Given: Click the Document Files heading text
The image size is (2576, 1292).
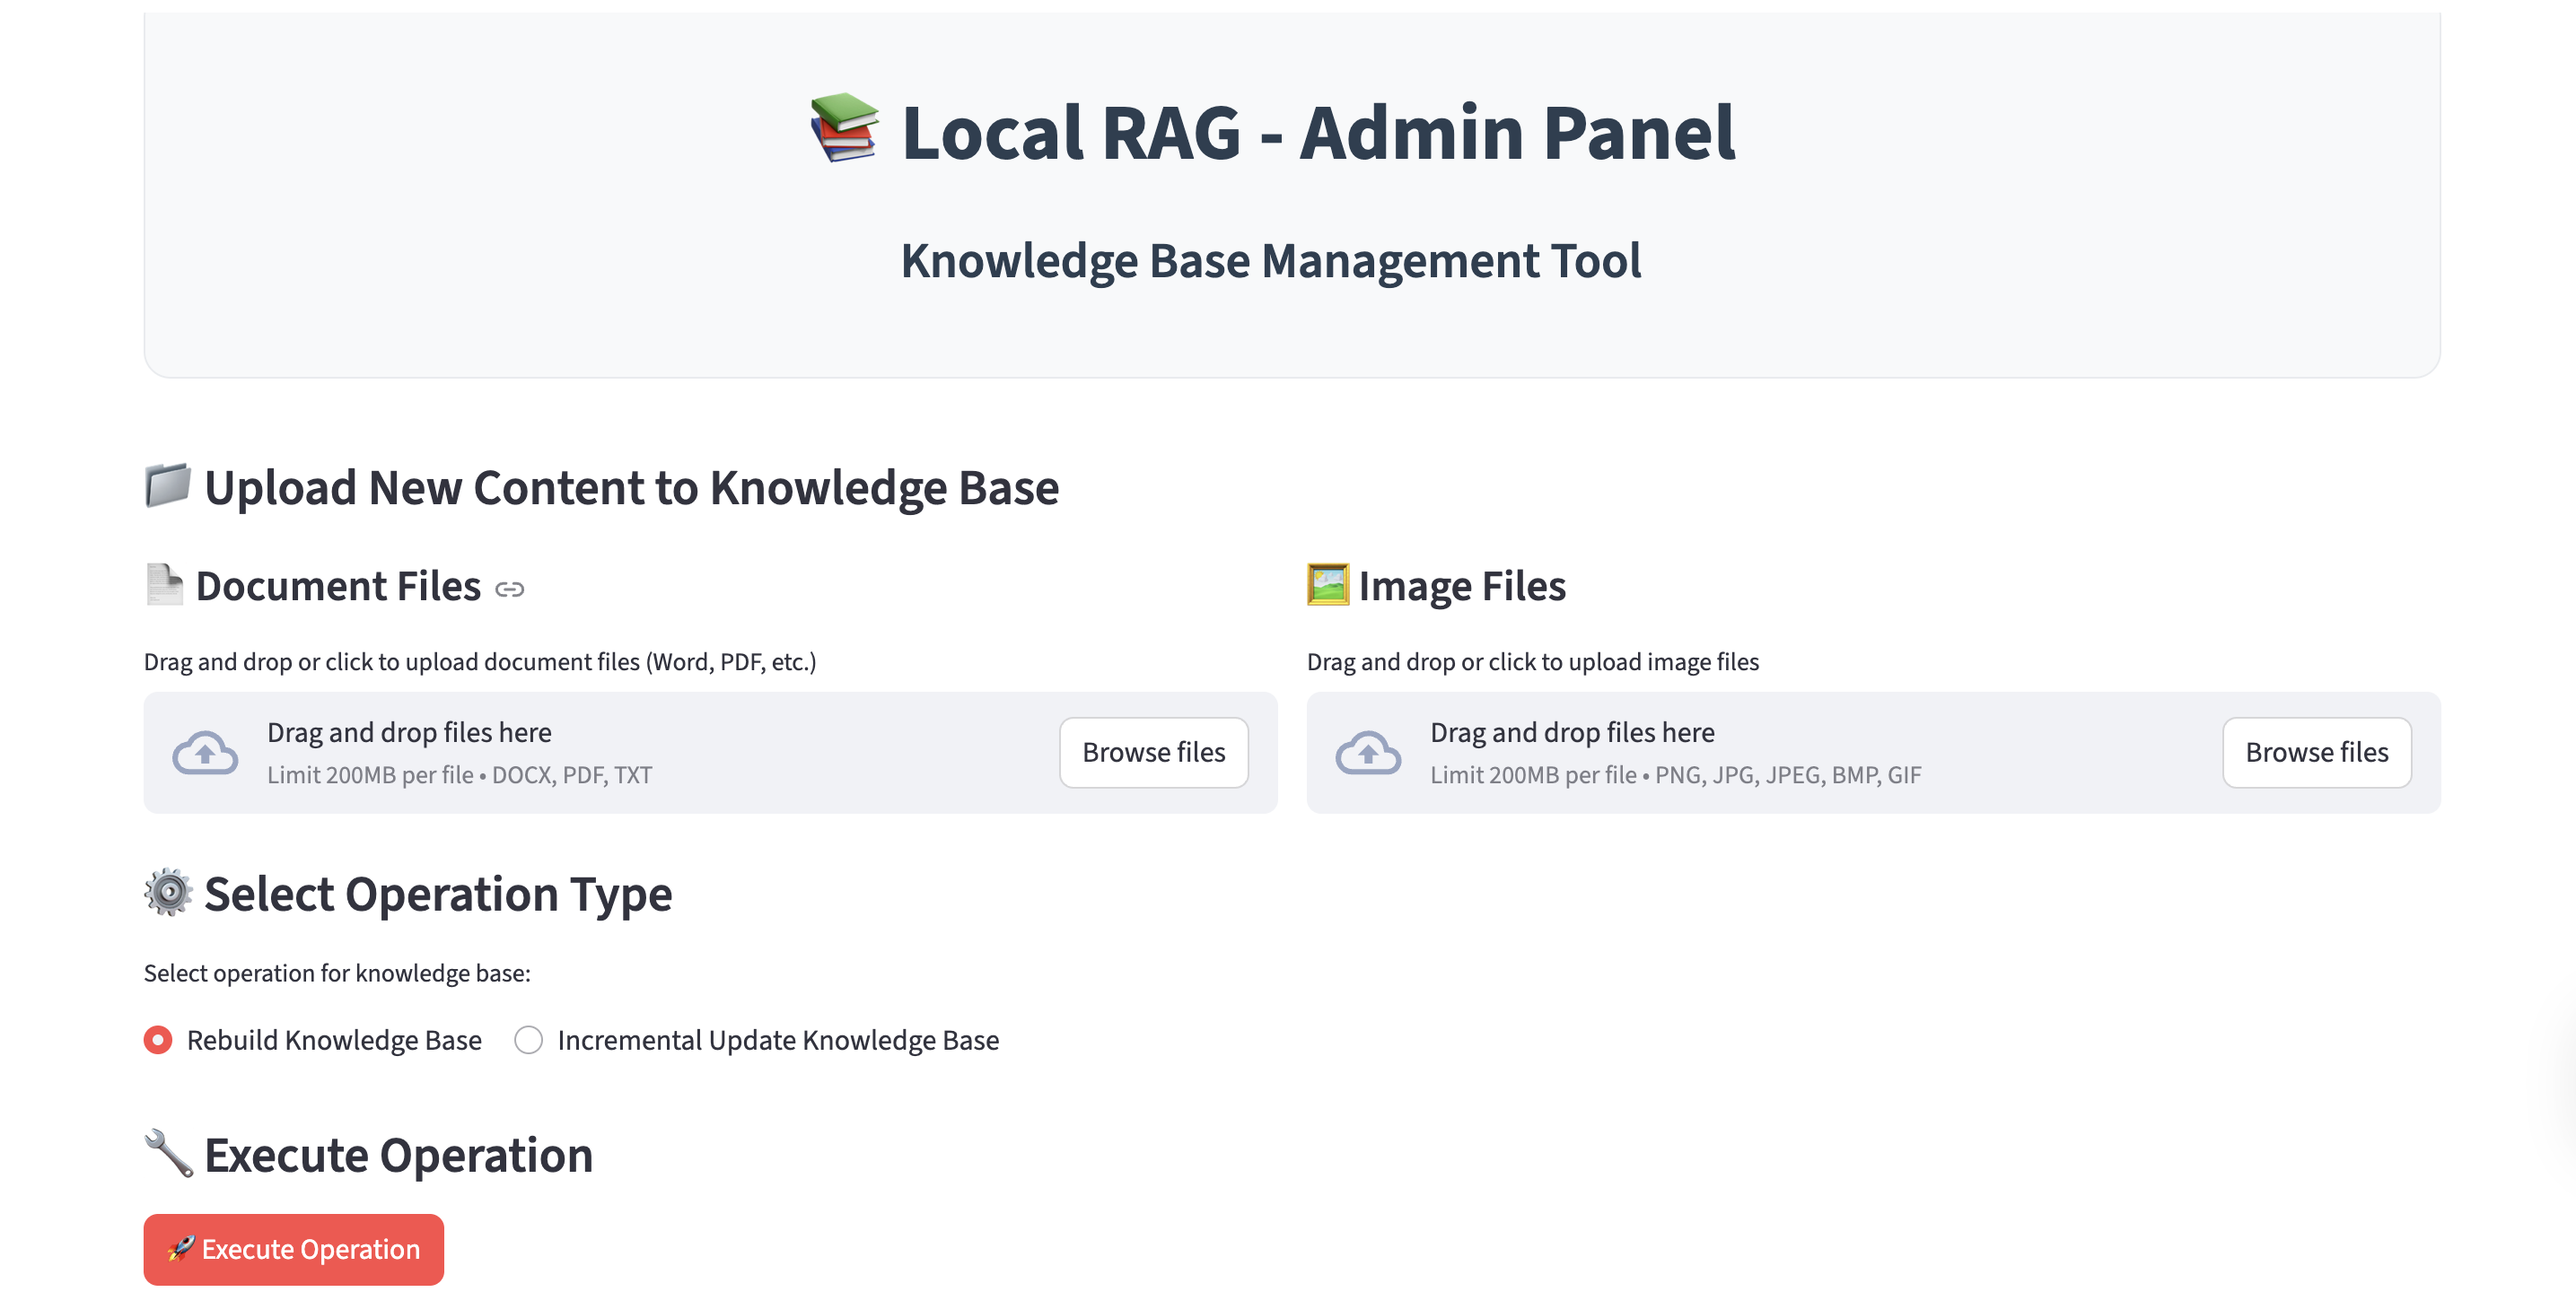Looking at the screenshot, I should click(x=338, y=586).
